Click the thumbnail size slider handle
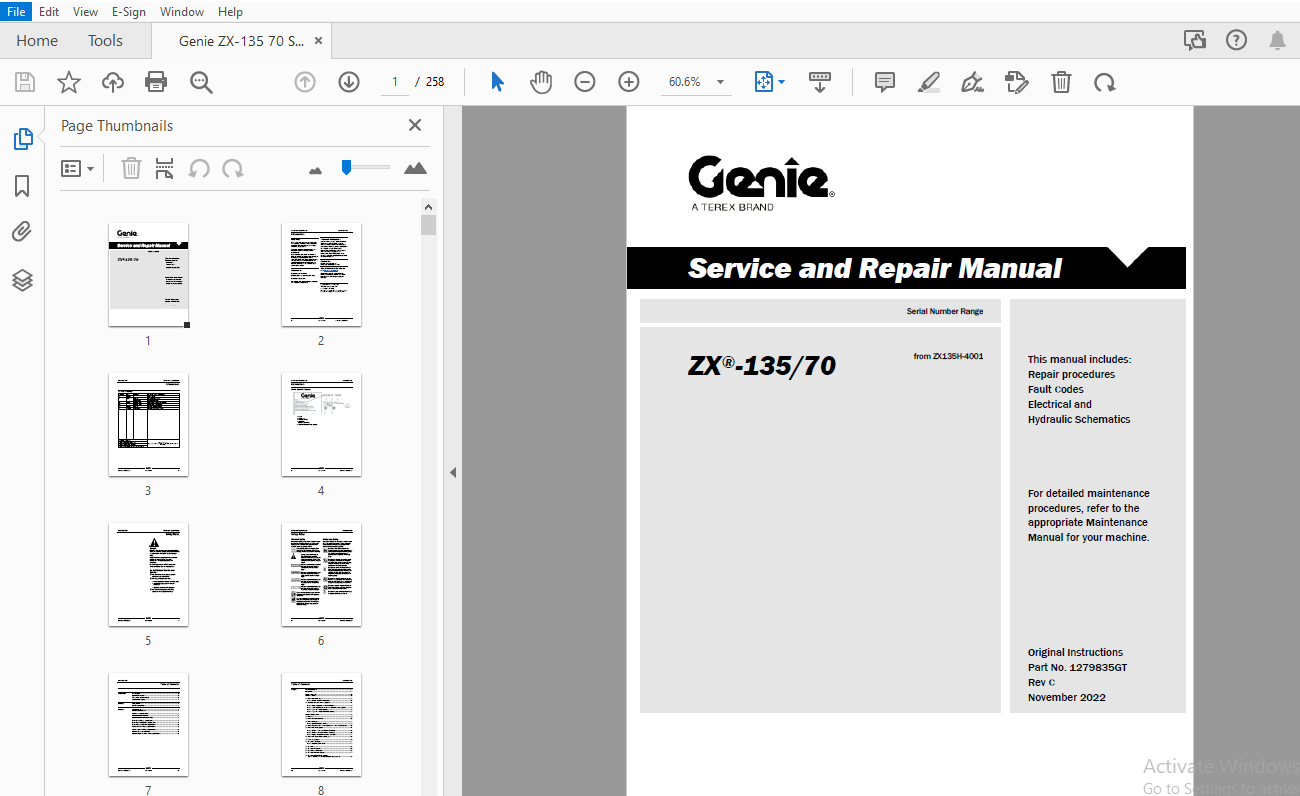 point(346,167)
